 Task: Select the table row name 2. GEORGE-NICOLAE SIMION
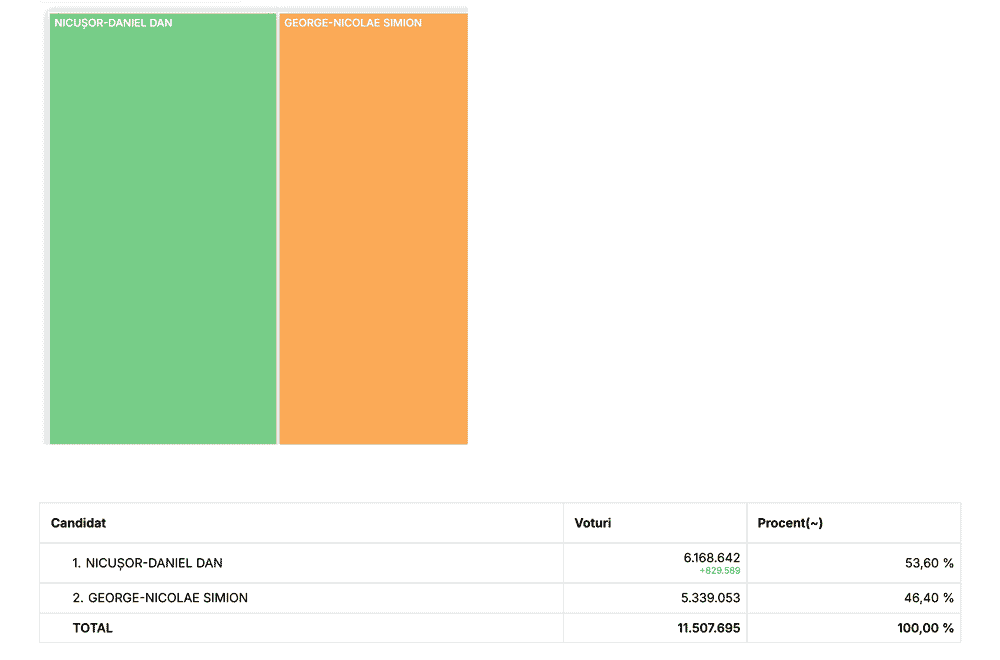160,598
